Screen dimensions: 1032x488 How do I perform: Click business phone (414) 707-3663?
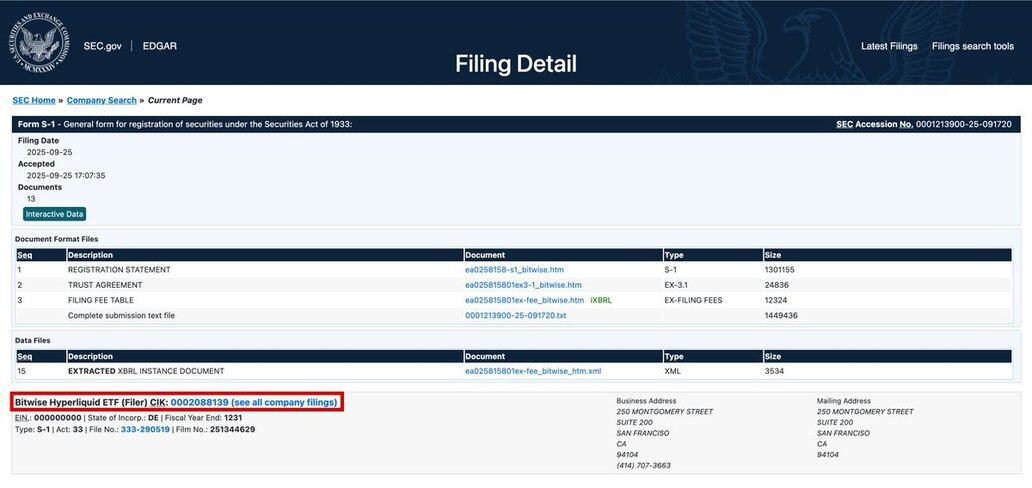[643, 466]
